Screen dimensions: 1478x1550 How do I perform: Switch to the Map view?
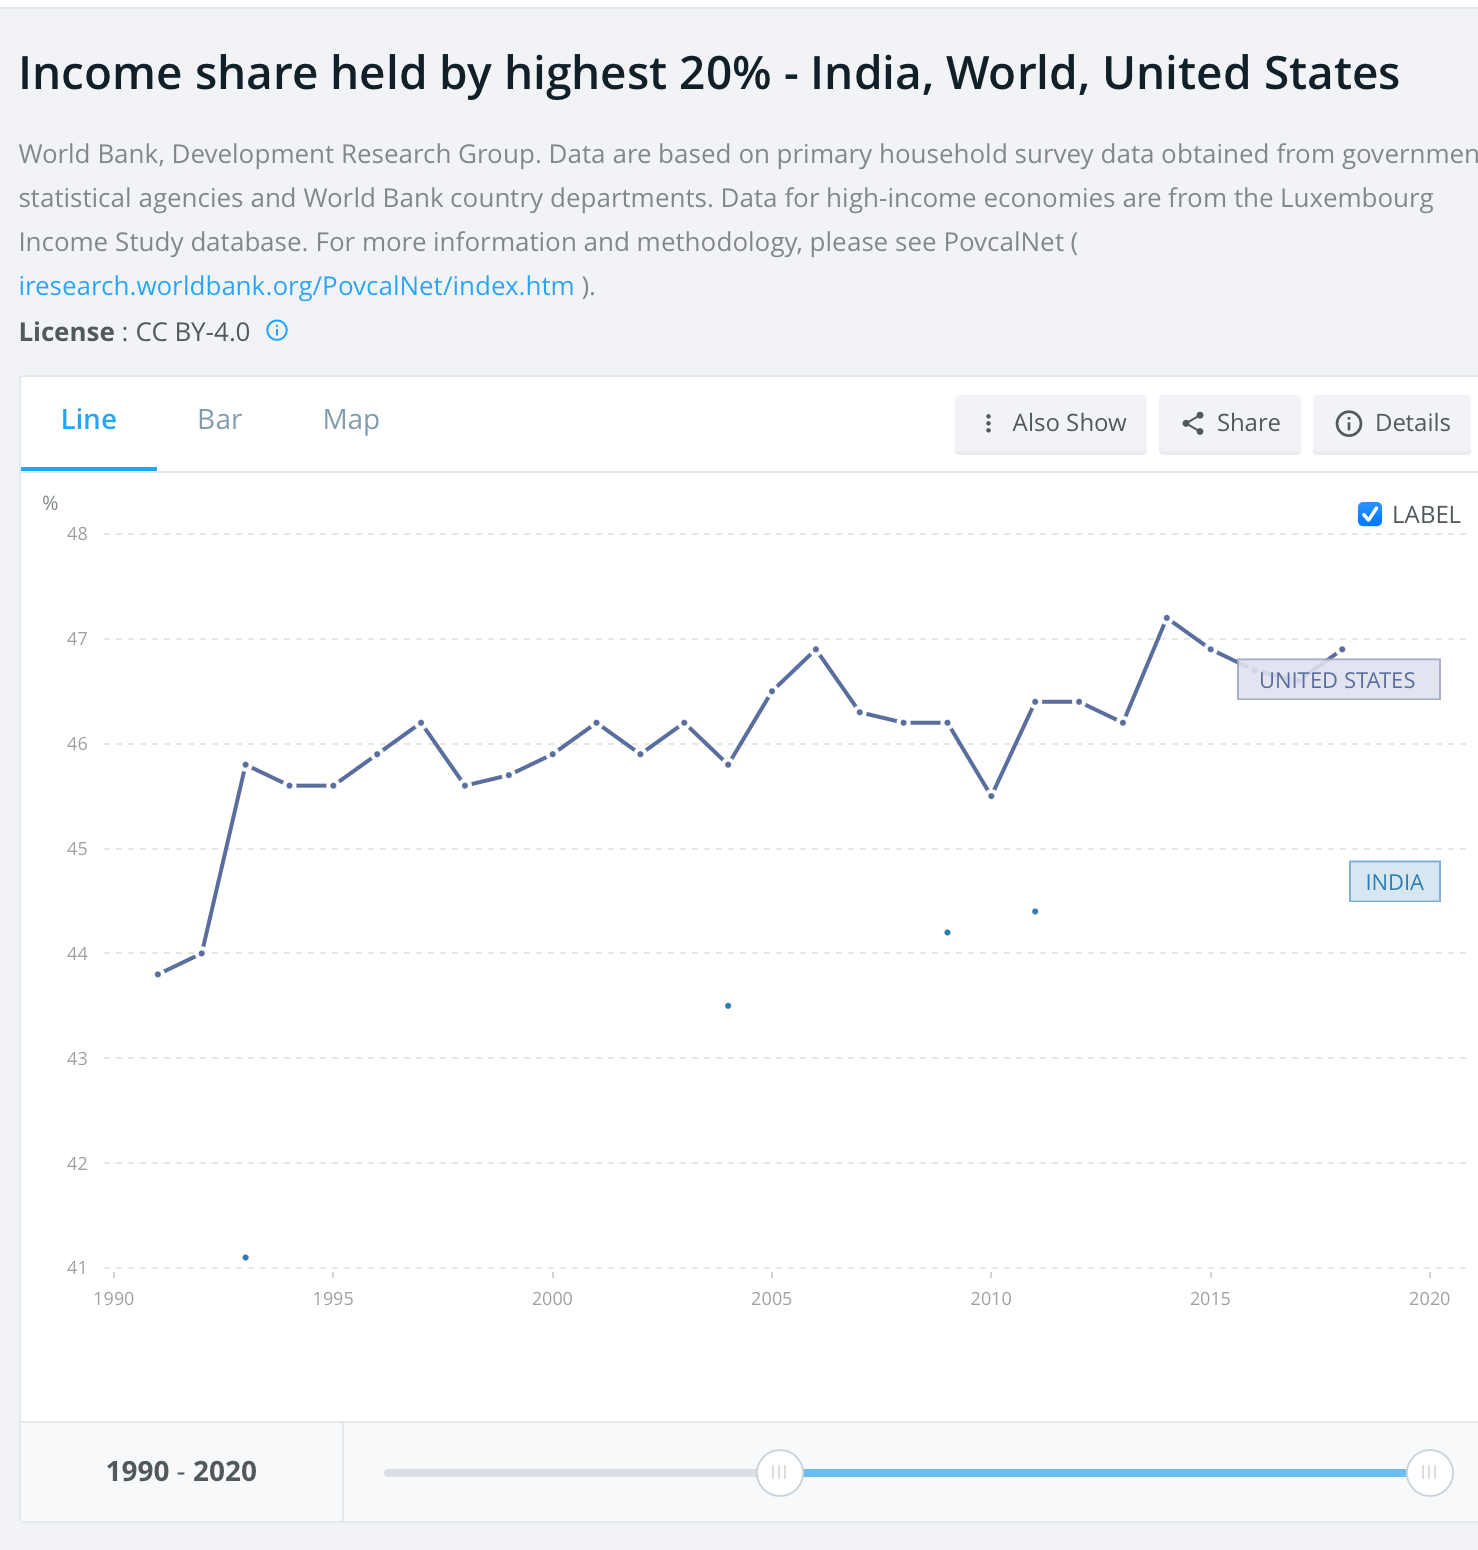(x=350, y=420)
